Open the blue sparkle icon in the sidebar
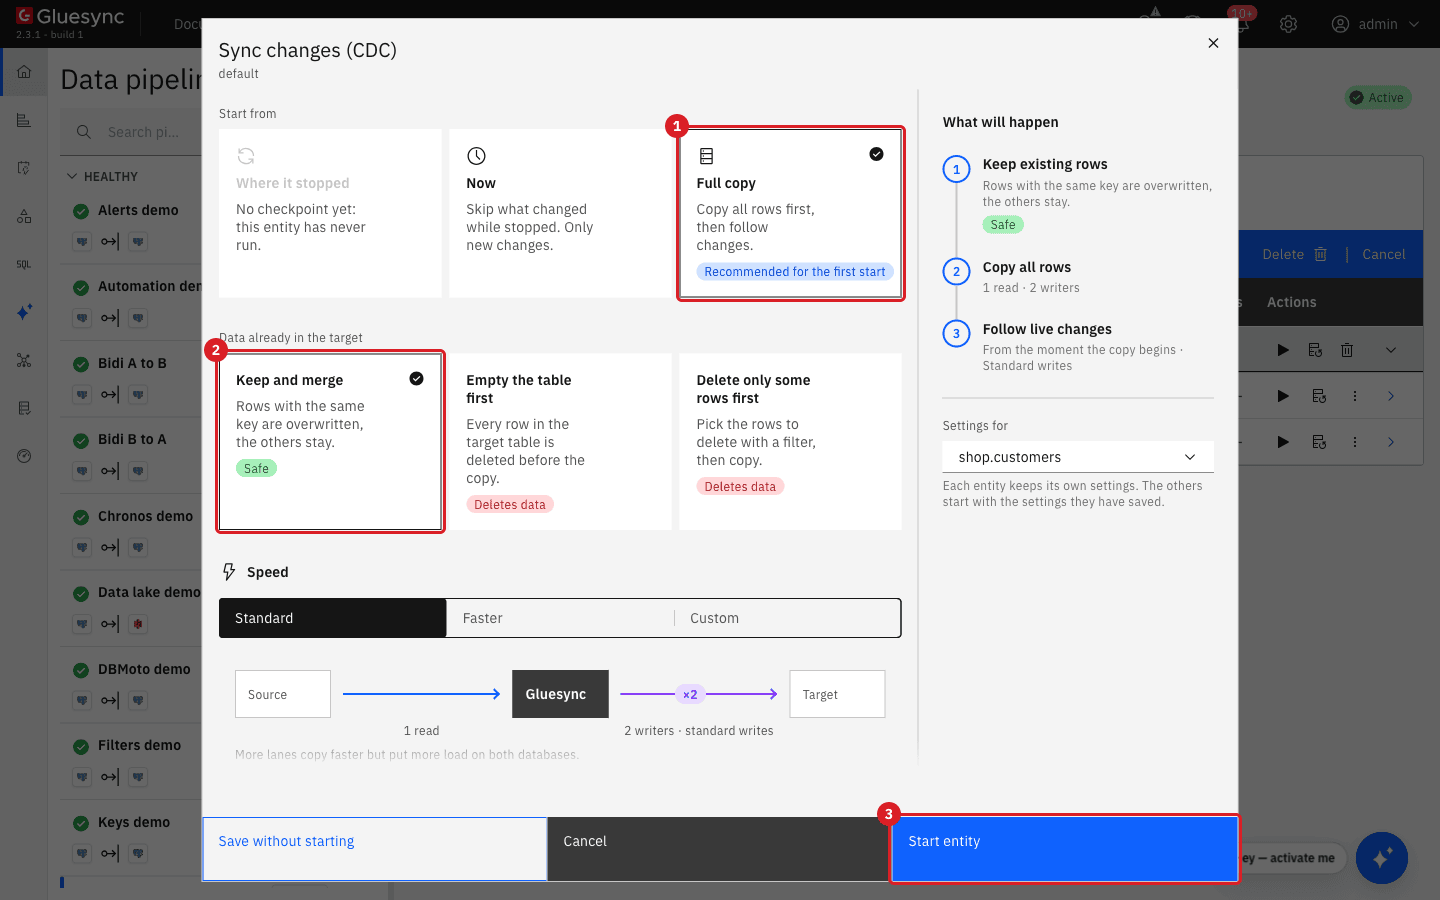This screenshot has height=900, width=1440. [x=24, y=312]
